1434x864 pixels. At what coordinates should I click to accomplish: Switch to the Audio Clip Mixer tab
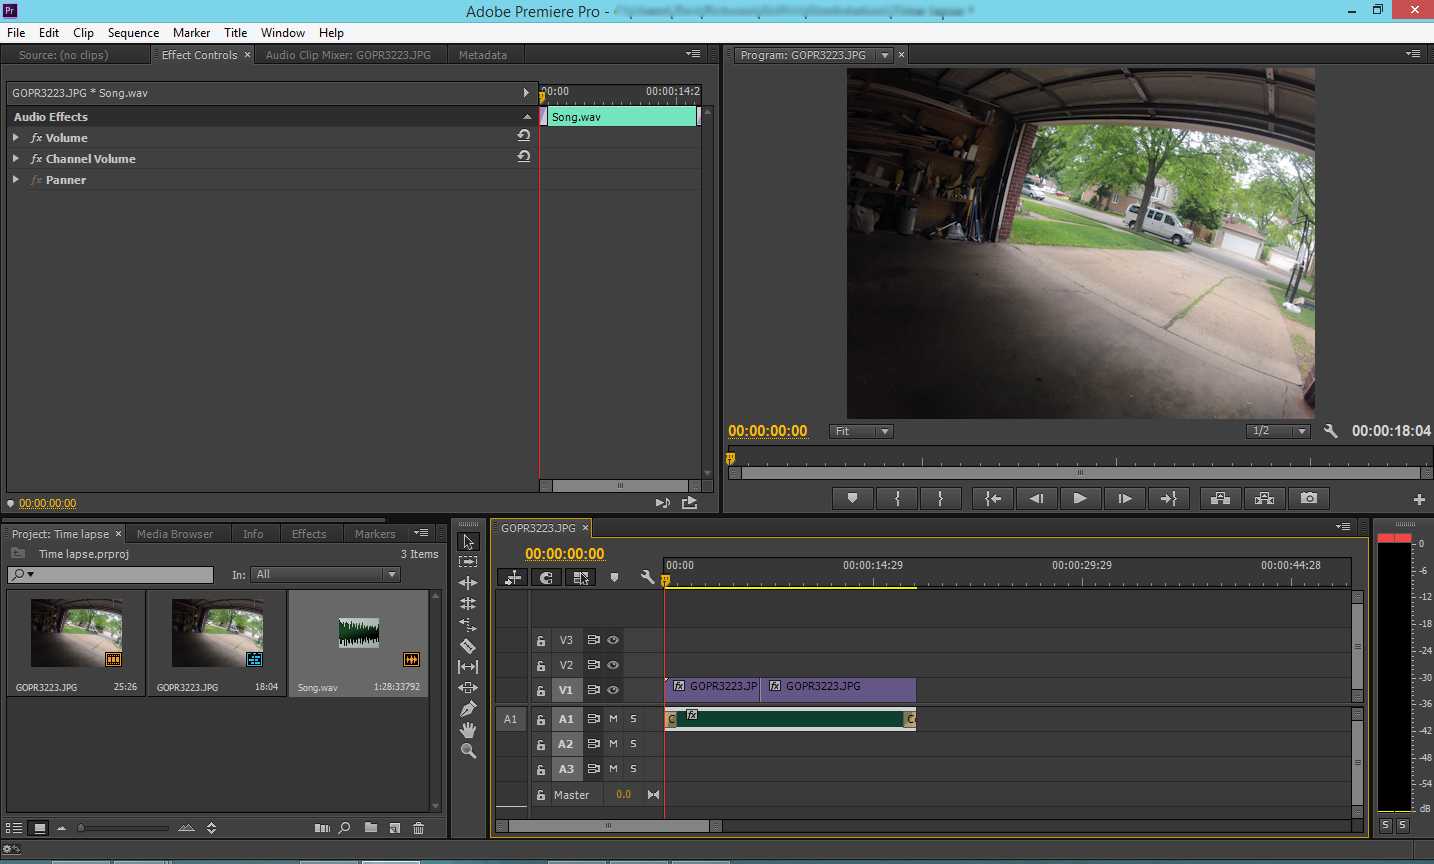click(x=348, y=55)
